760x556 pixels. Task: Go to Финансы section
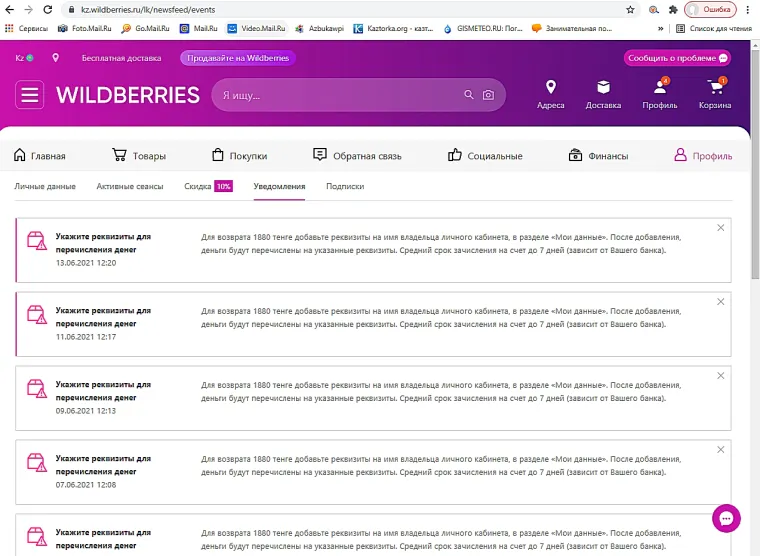598,156
